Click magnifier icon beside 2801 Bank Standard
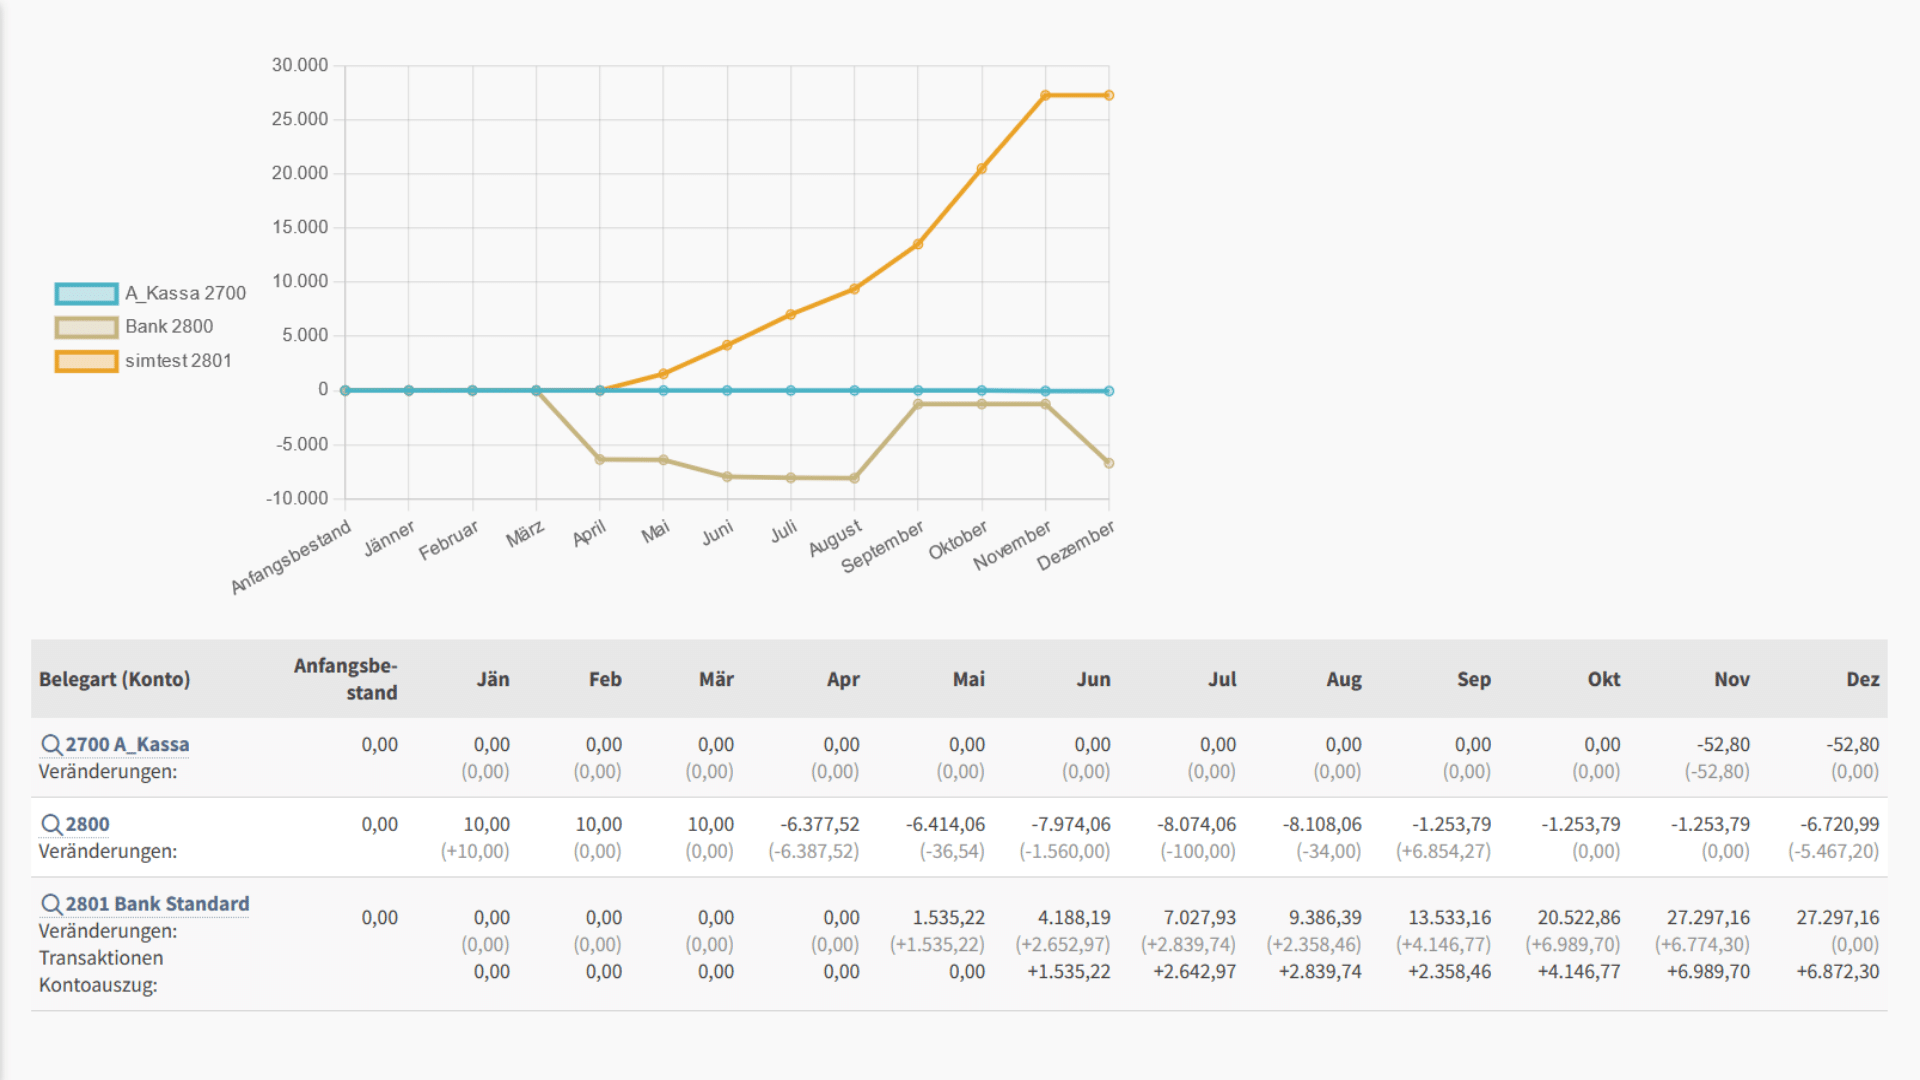 click(x=51, y=904)
